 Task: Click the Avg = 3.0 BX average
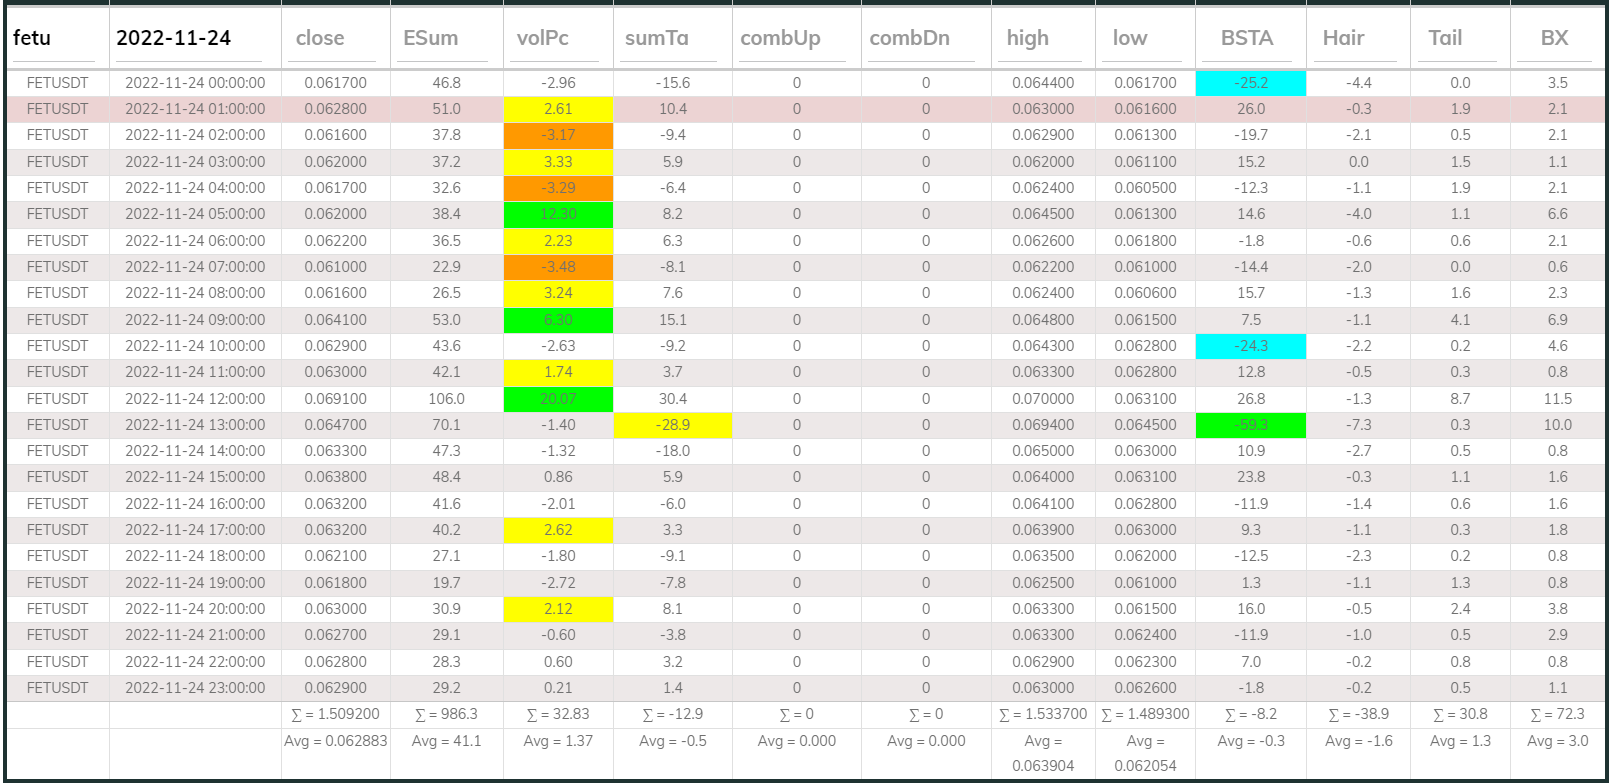coord(1558,741)
